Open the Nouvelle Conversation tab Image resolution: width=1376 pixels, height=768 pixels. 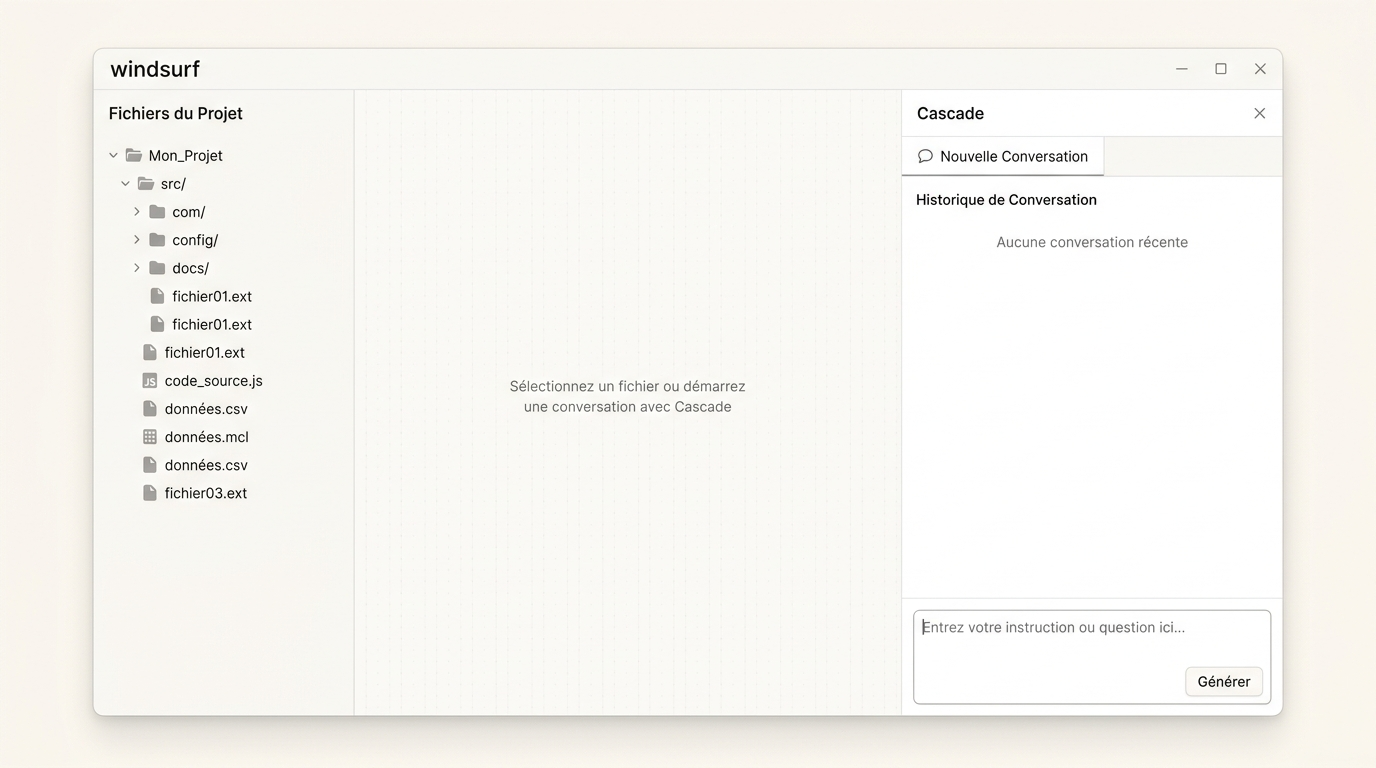1003,156
